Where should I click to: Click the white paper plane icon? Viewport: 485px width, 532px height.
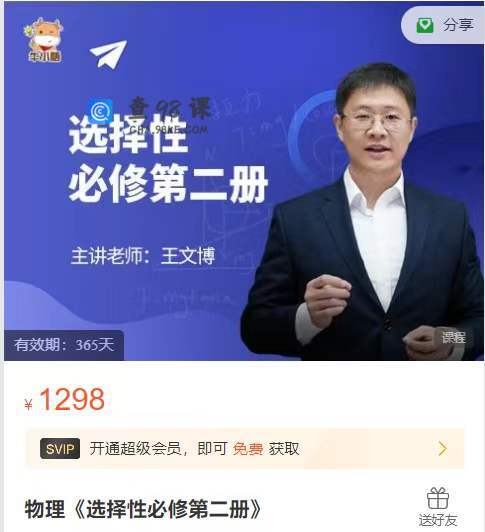(108, 54)
